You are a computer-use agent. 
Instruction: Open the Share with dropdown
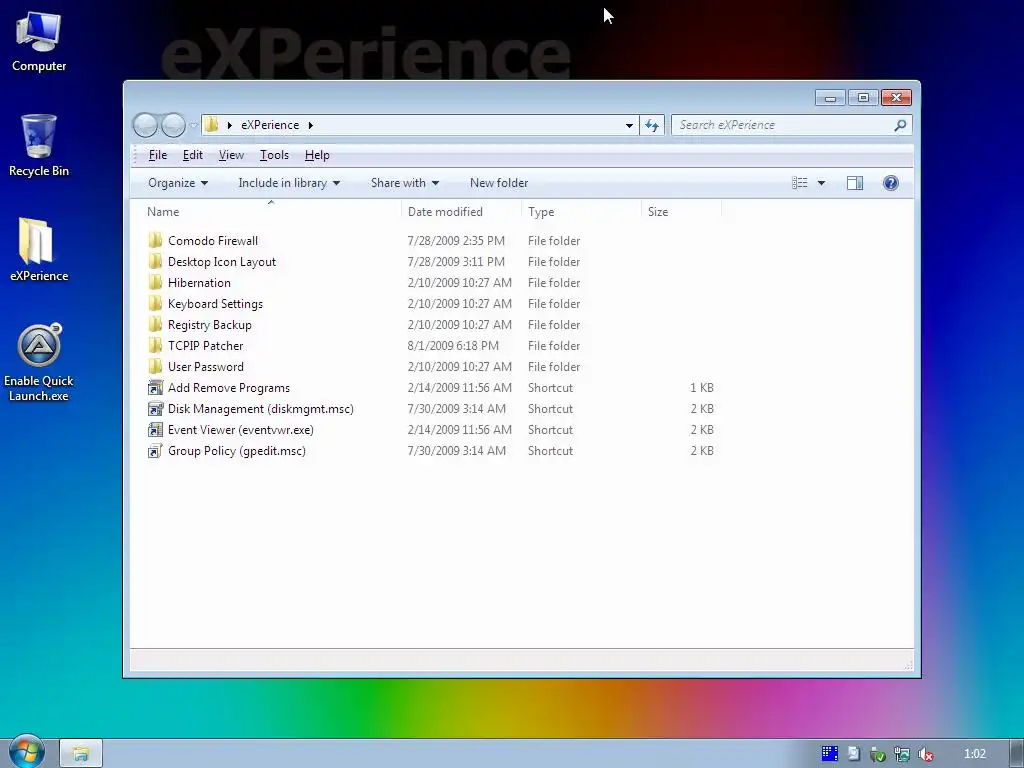point(404,183)
